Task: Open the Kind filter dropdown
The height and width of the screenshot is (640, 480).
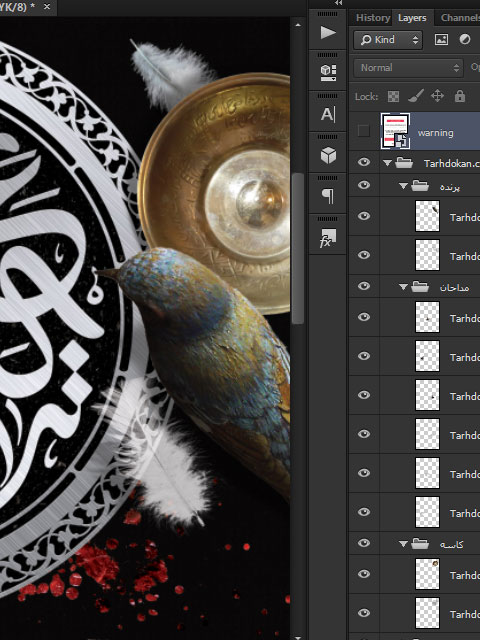Action: point(388,40)
